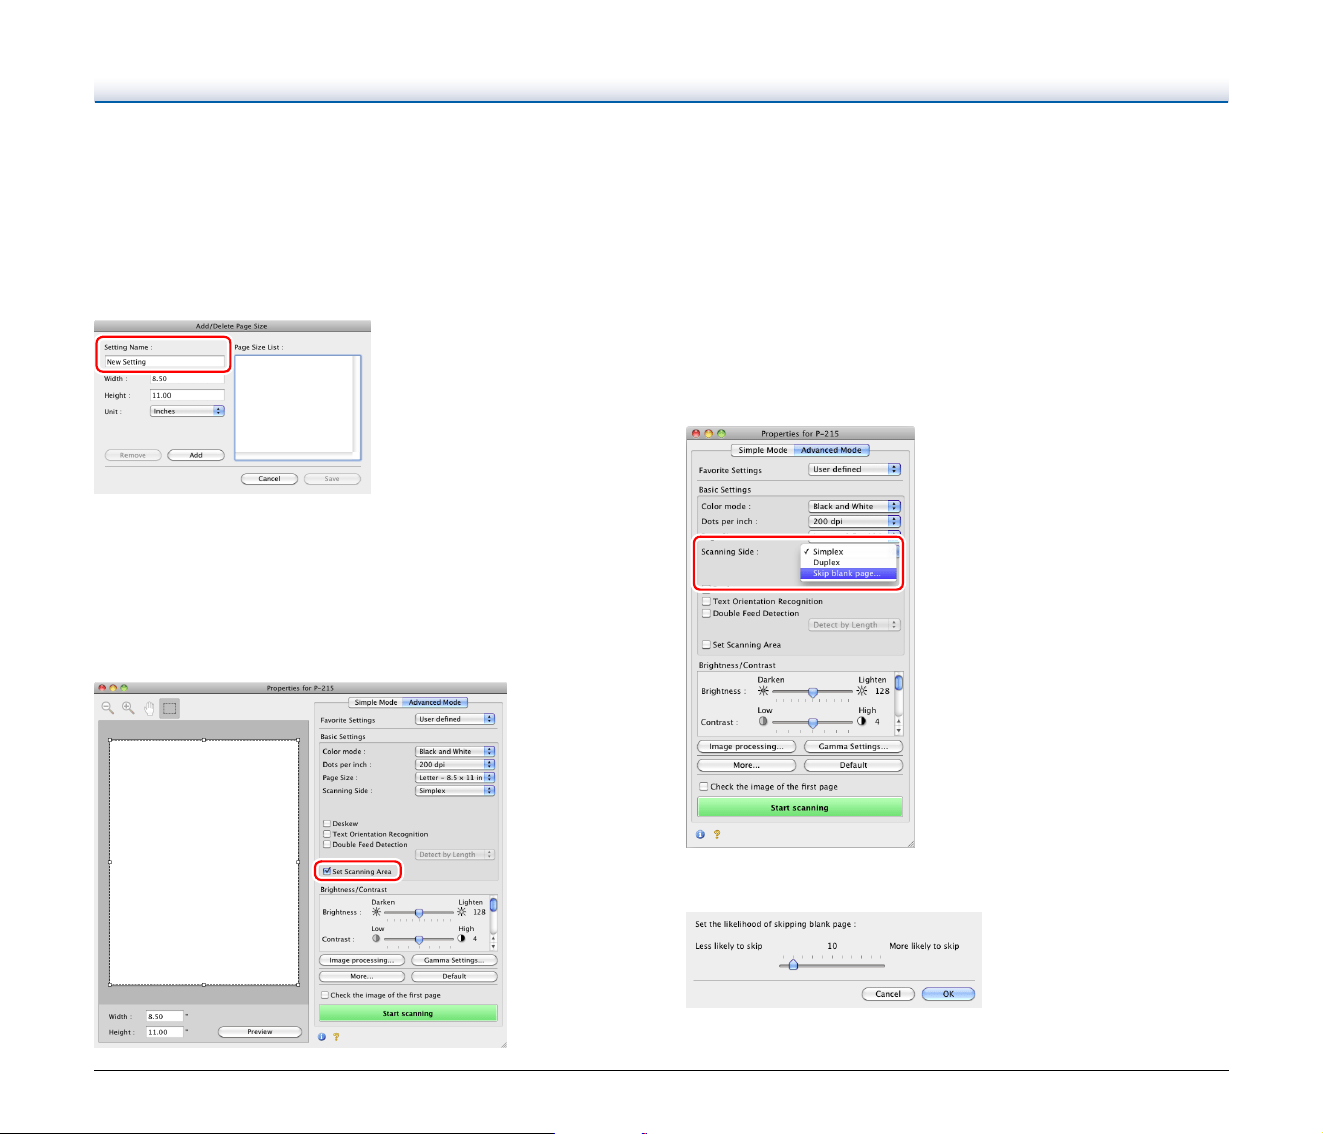Click Low contrast icon in preview Properties window
This screenshot has height=1134, width=1323.
376,939
